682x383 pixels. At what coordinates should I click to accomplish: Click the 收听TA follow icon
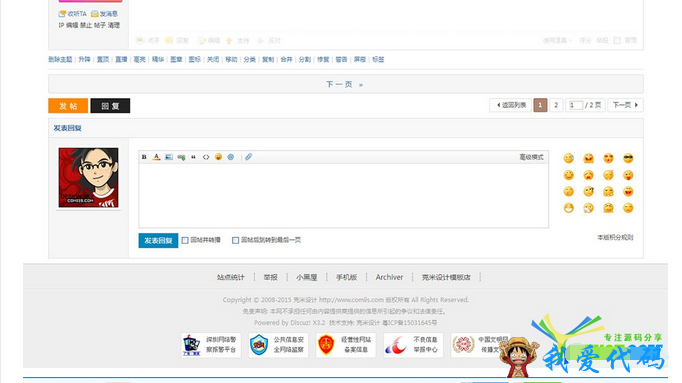(x=62, y=14)
